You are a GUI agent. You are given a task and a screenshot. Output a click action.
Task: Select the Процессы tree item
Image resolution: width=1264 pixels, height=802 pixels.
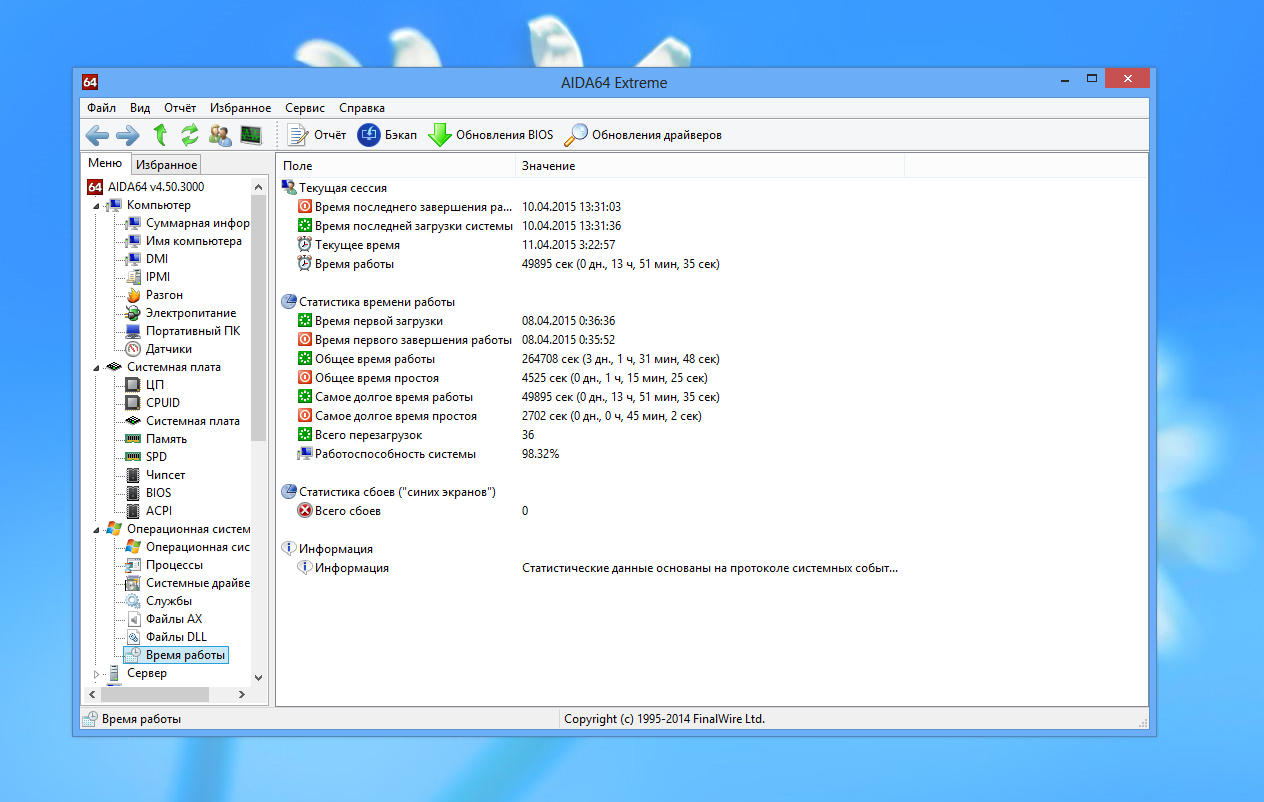[163, 565]
